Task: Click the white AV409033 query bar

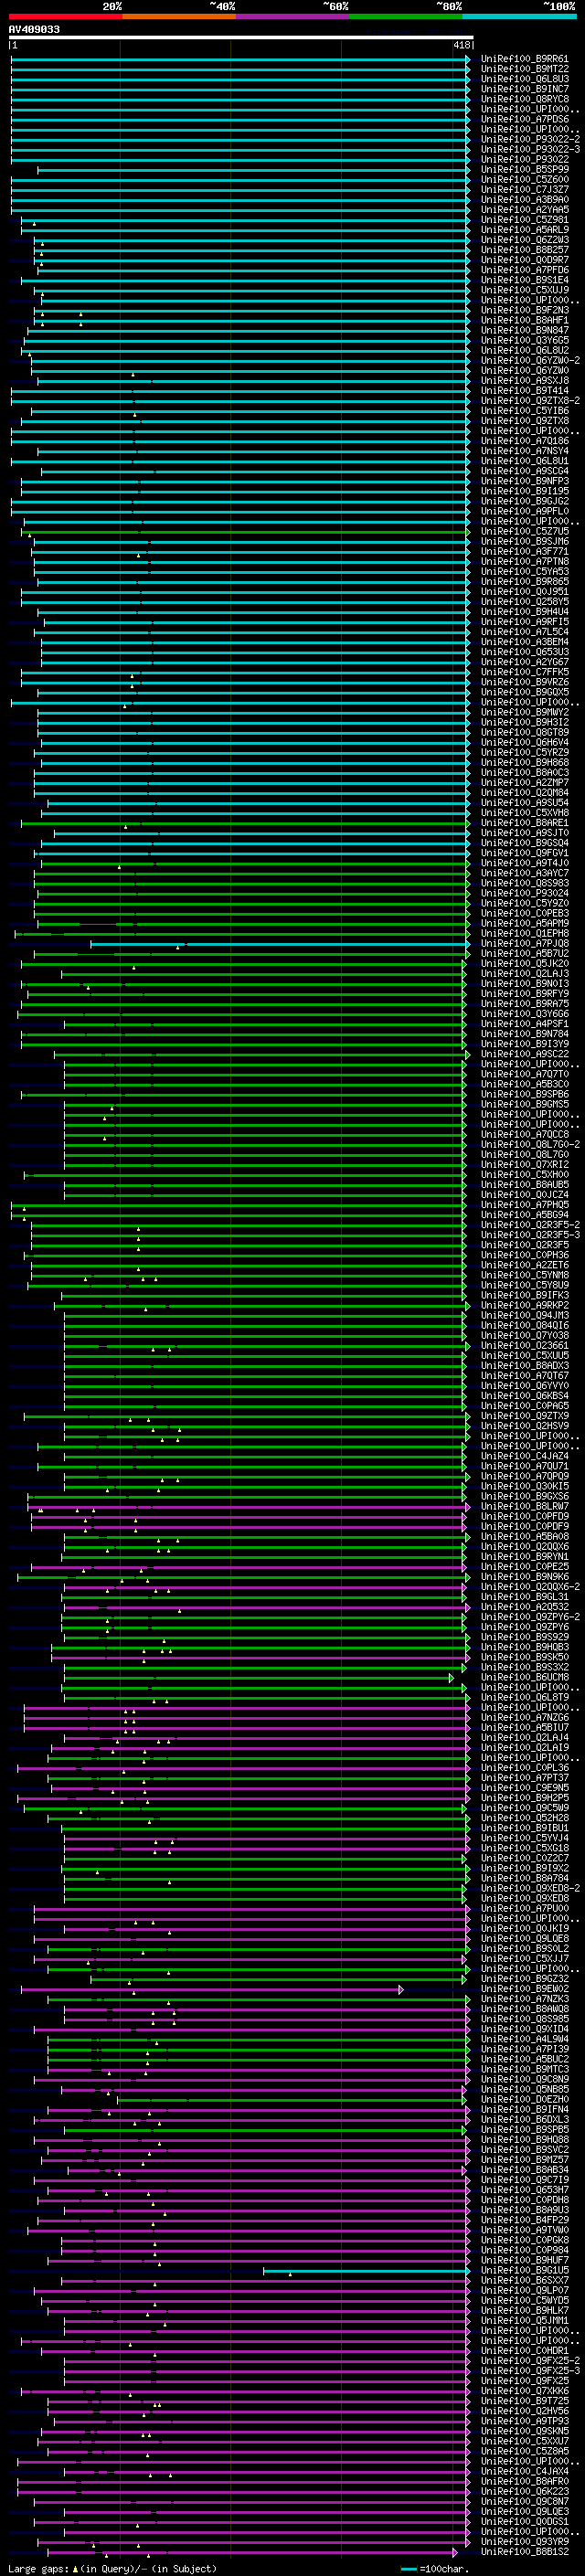Action: 241,38
